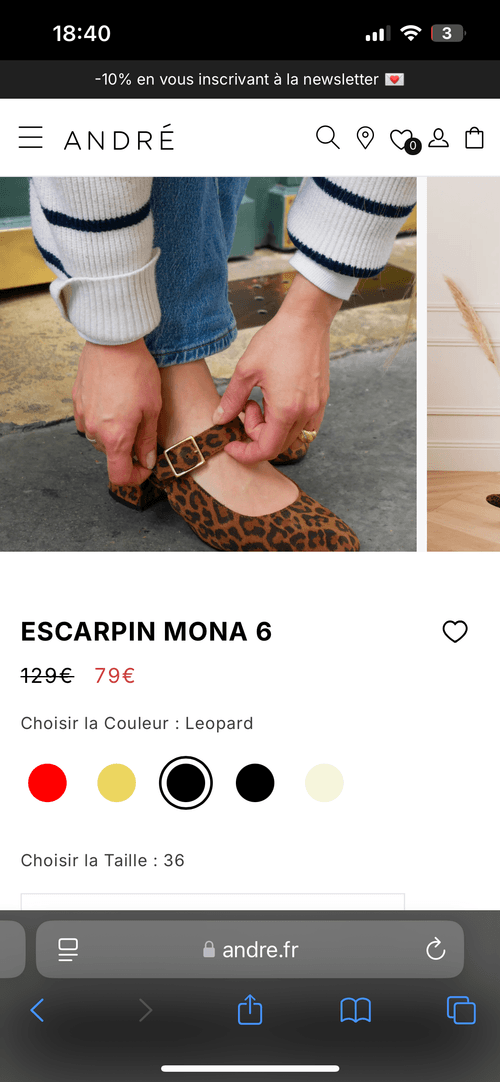
Task: Open the hamburger navigation menu
Action: pyautogui.click(x=30, y=137)
